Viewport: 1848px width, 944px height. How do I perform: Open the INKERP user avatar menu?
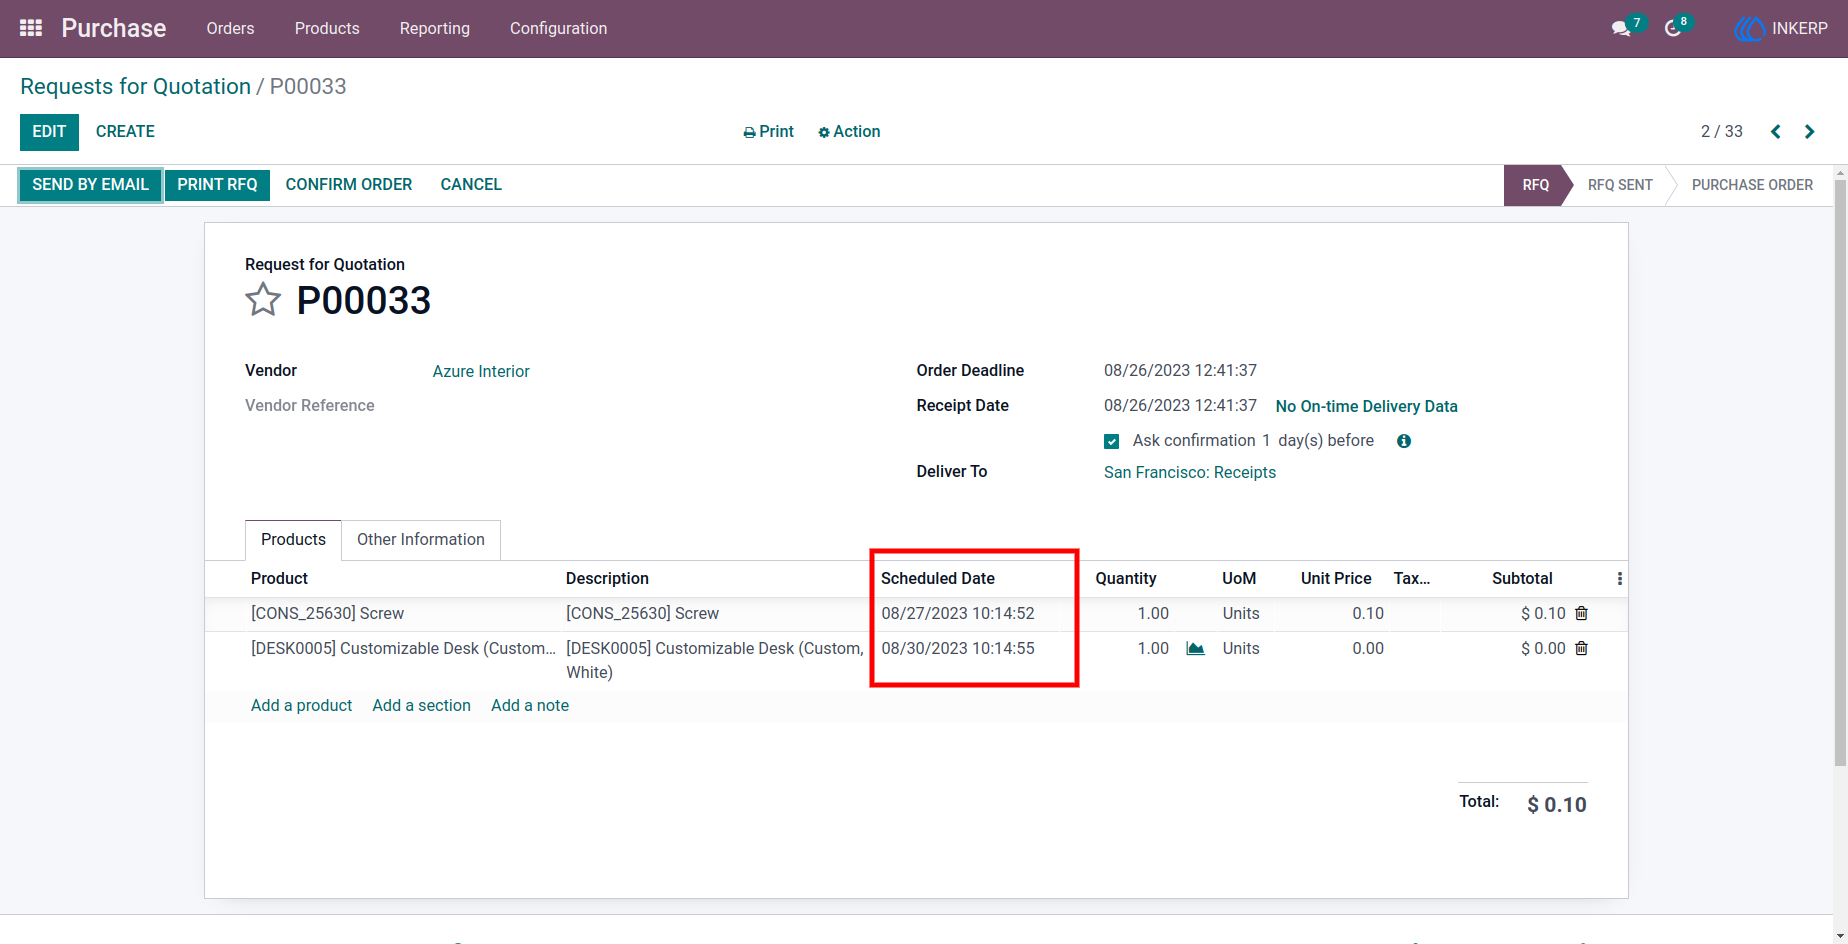pos(1781,29)
